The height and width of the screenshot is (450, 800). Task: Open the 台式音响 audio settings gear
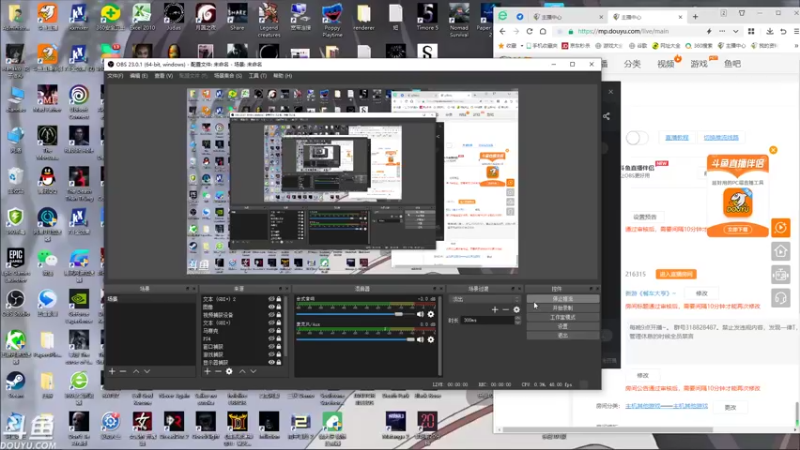(x=431, y=314)
